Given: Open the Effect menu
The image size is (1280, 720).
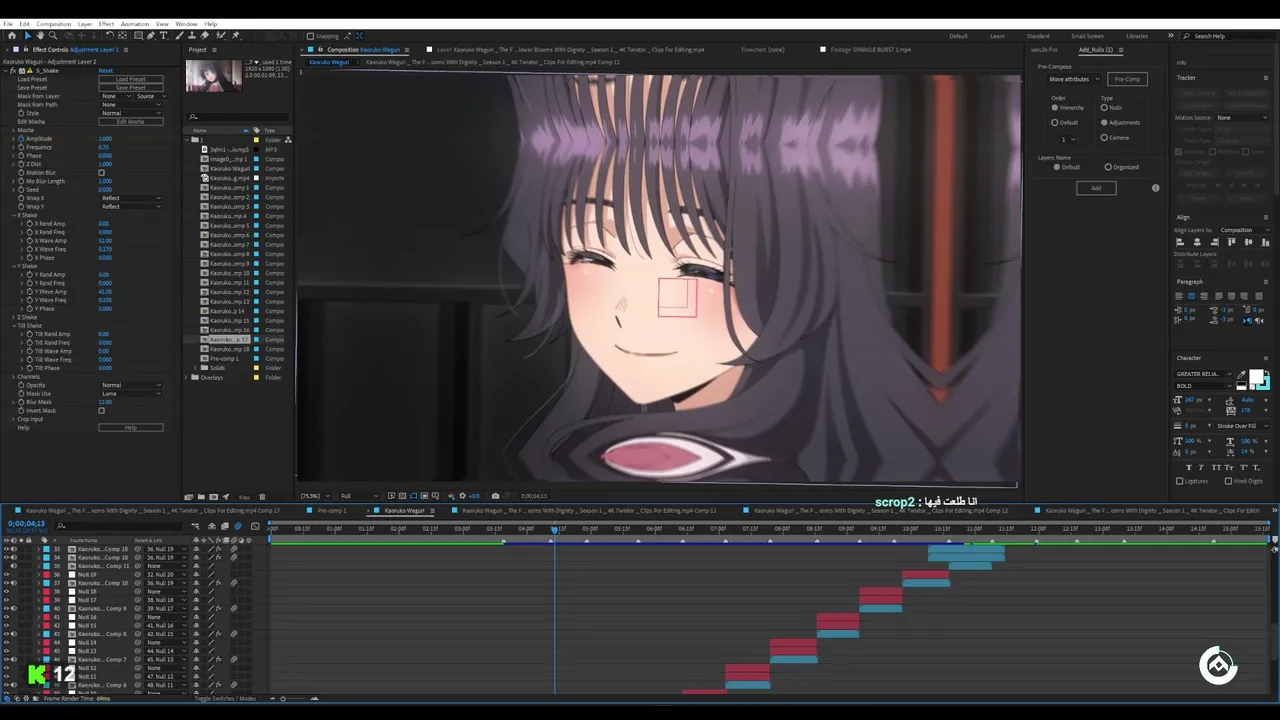Looking at the screenshot, I should tap(106, 24).
